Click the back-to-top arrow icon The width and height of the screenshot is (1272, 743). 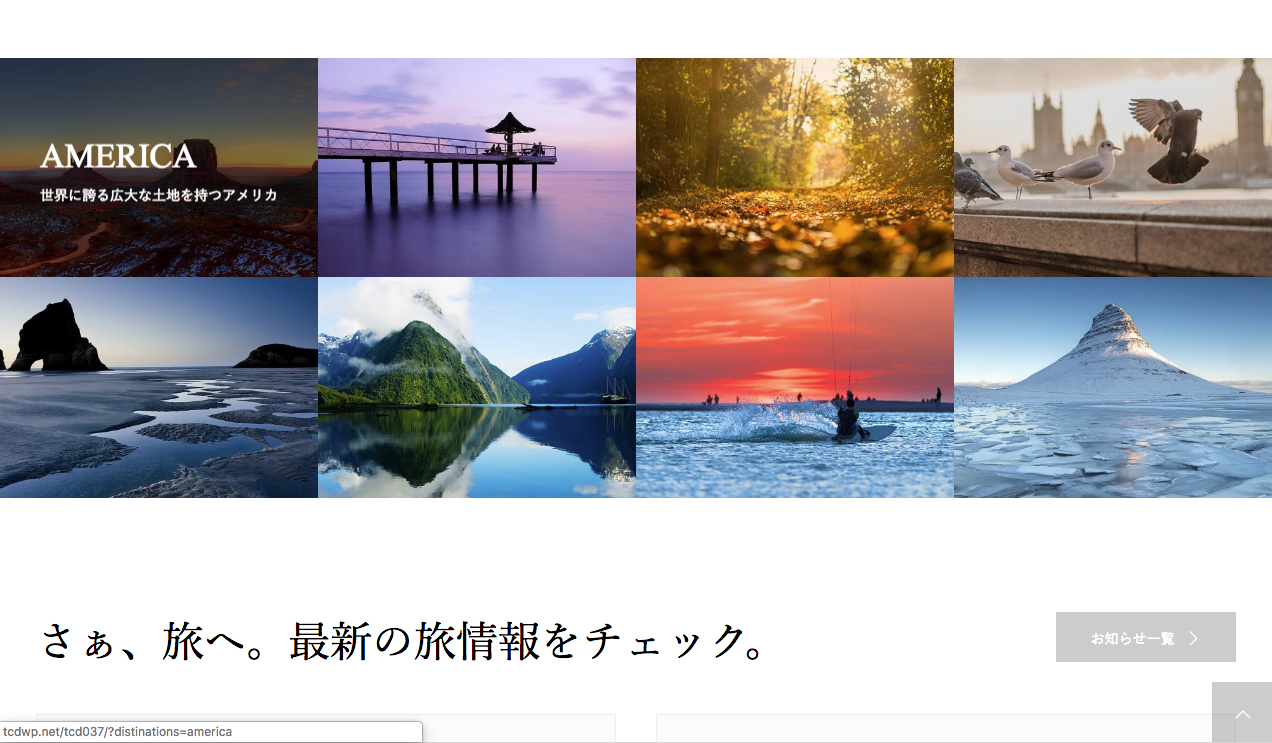pos(1243,714)
